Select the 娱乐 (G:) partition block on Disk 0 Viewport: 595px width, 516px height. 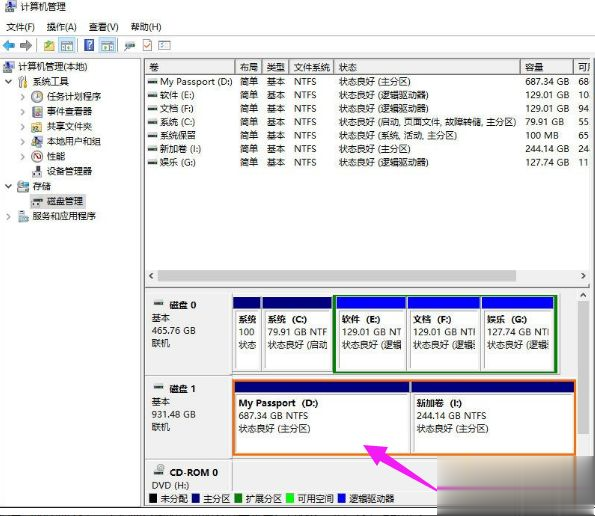518,334
